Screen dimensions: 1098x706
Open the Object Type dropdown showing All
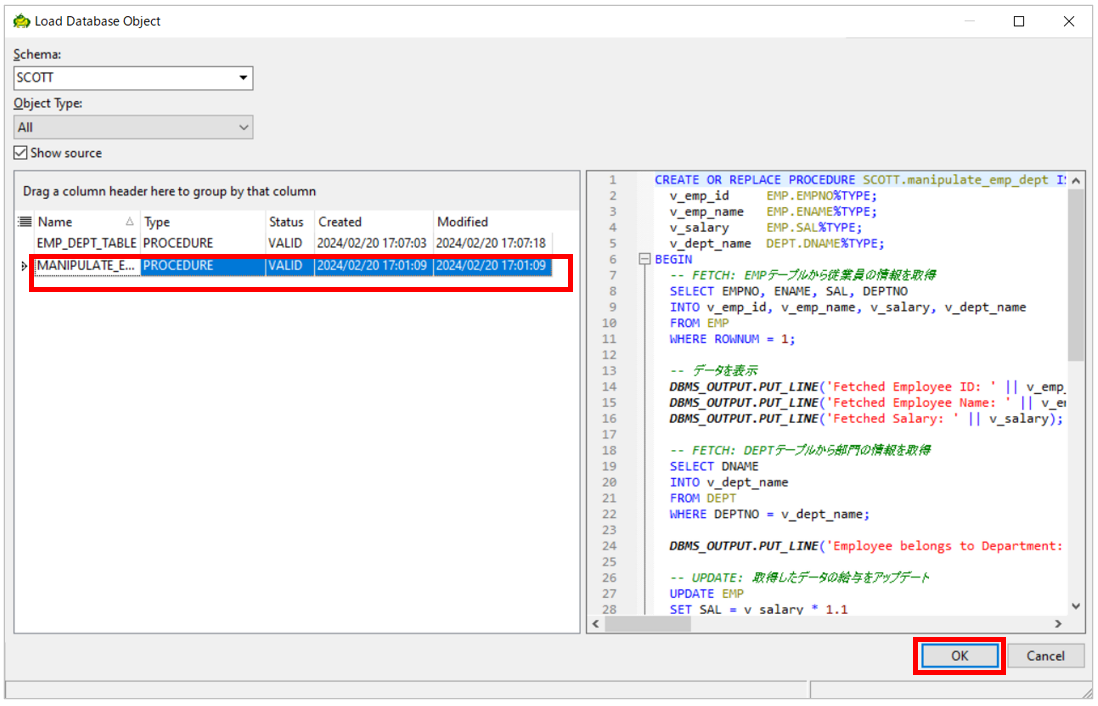click(x=241, y=126)
